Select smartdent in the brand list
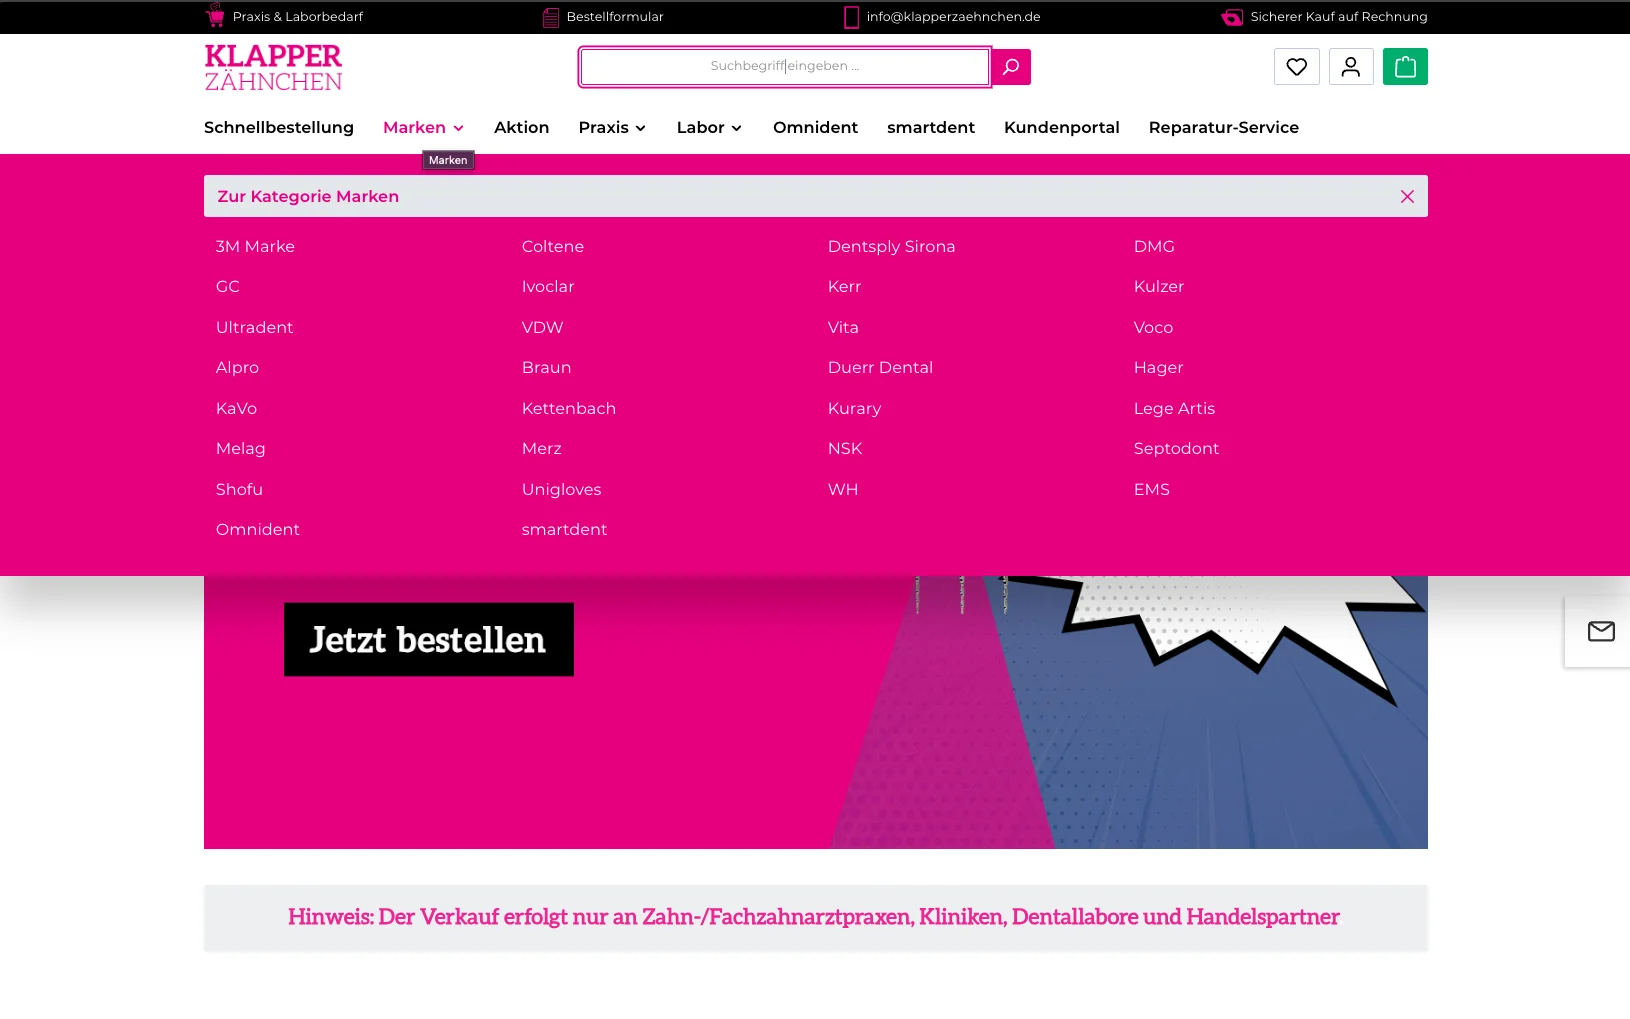The height and width of the screenshot is (1019, 1630). 564,529
